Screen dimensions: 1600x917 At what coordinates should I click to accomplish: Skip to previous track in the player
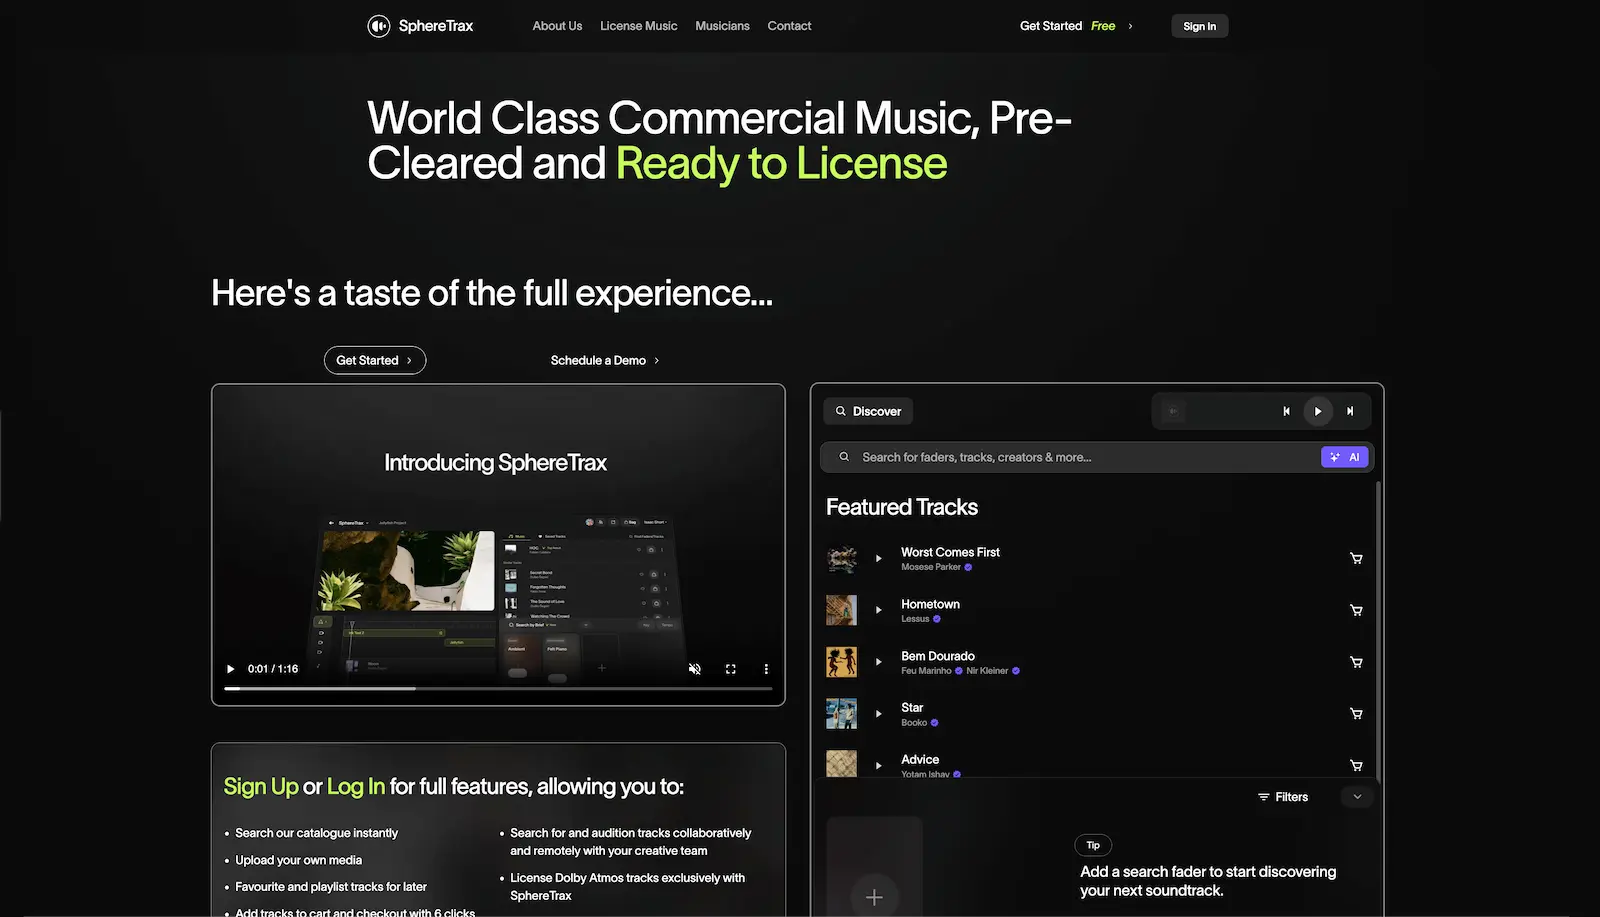click(x=1286, y=411)
